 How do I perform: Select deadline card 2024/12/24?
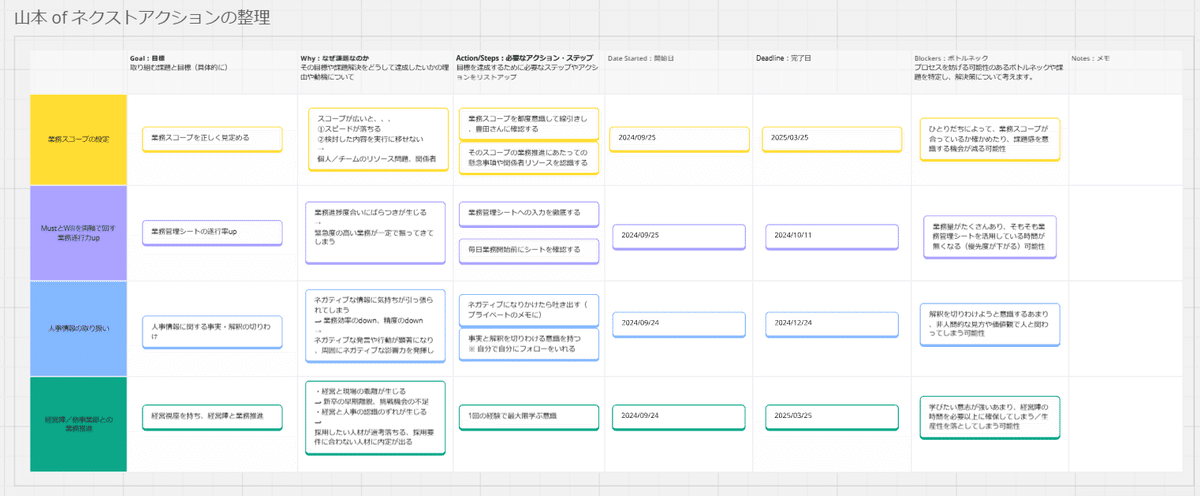click(831, 323)
